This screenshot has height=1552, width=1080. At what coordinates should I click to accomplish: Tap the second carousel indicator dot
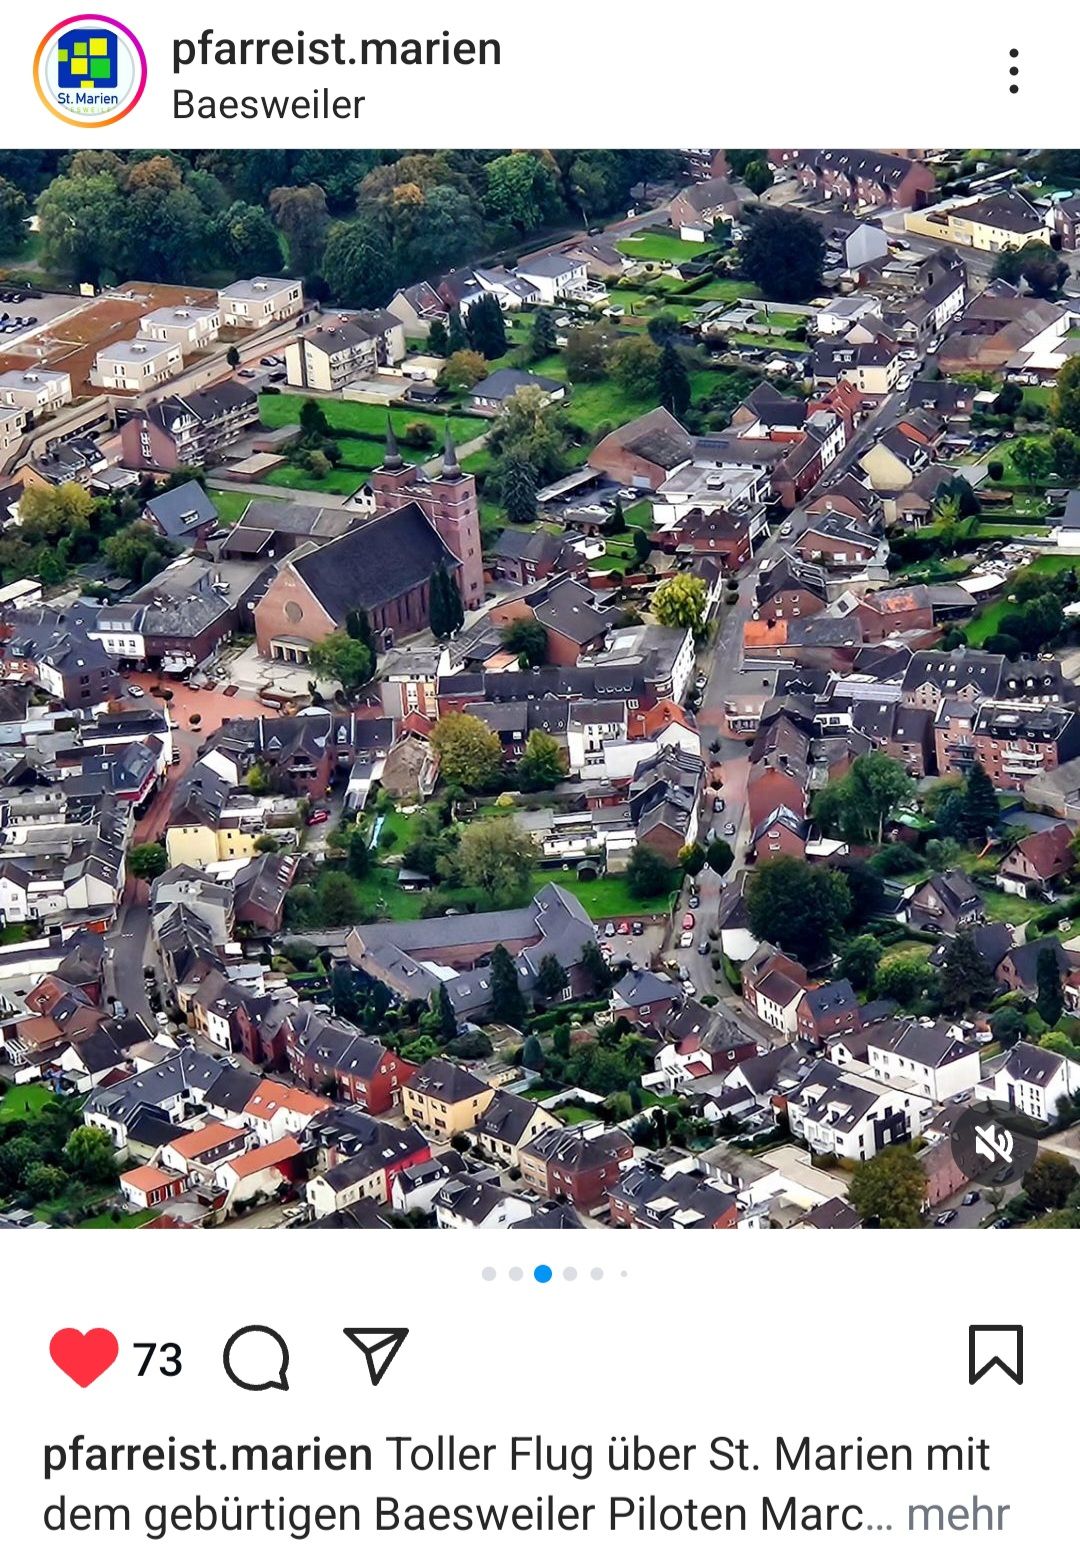coord(516,1273)
